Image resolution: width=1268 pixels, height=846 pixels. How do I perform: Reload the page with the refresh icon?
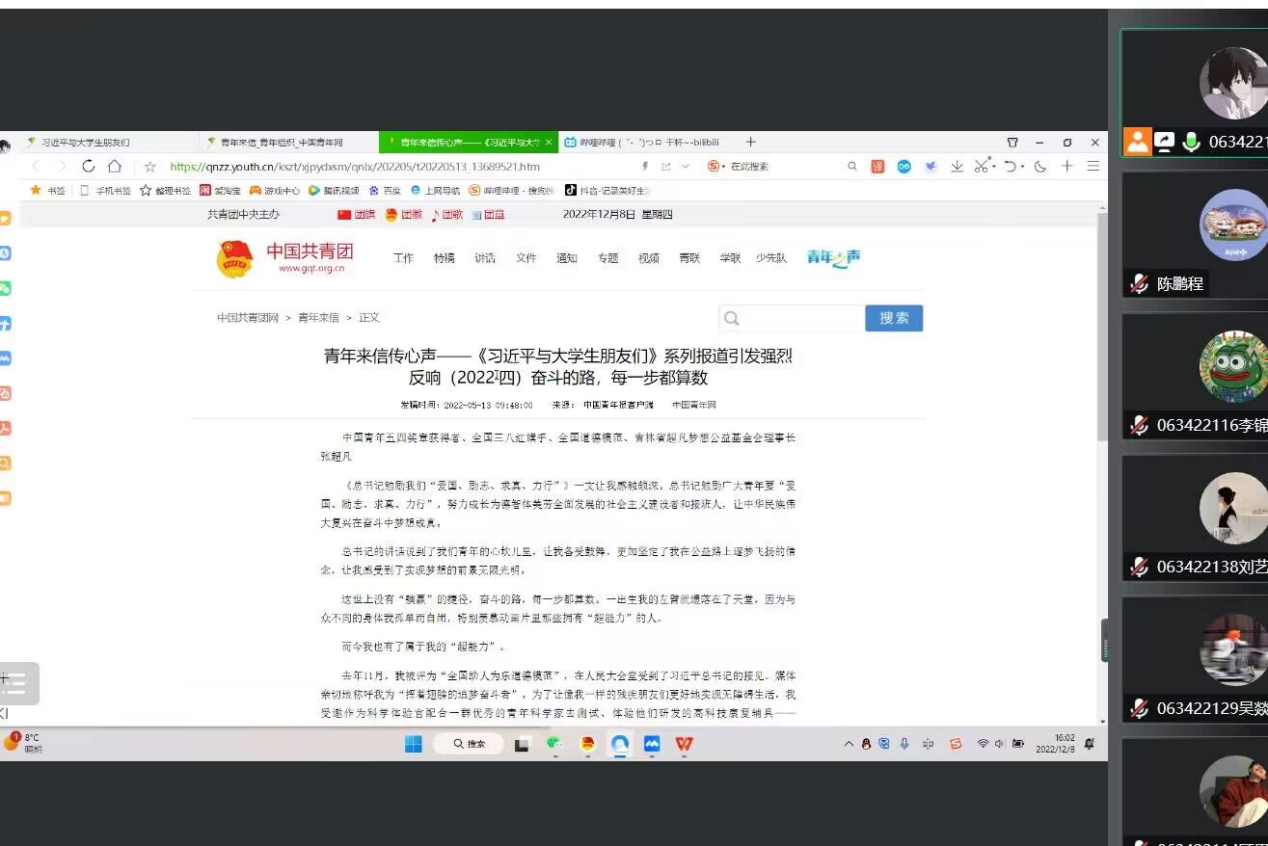pyautogui.click(x=89, y=167)
